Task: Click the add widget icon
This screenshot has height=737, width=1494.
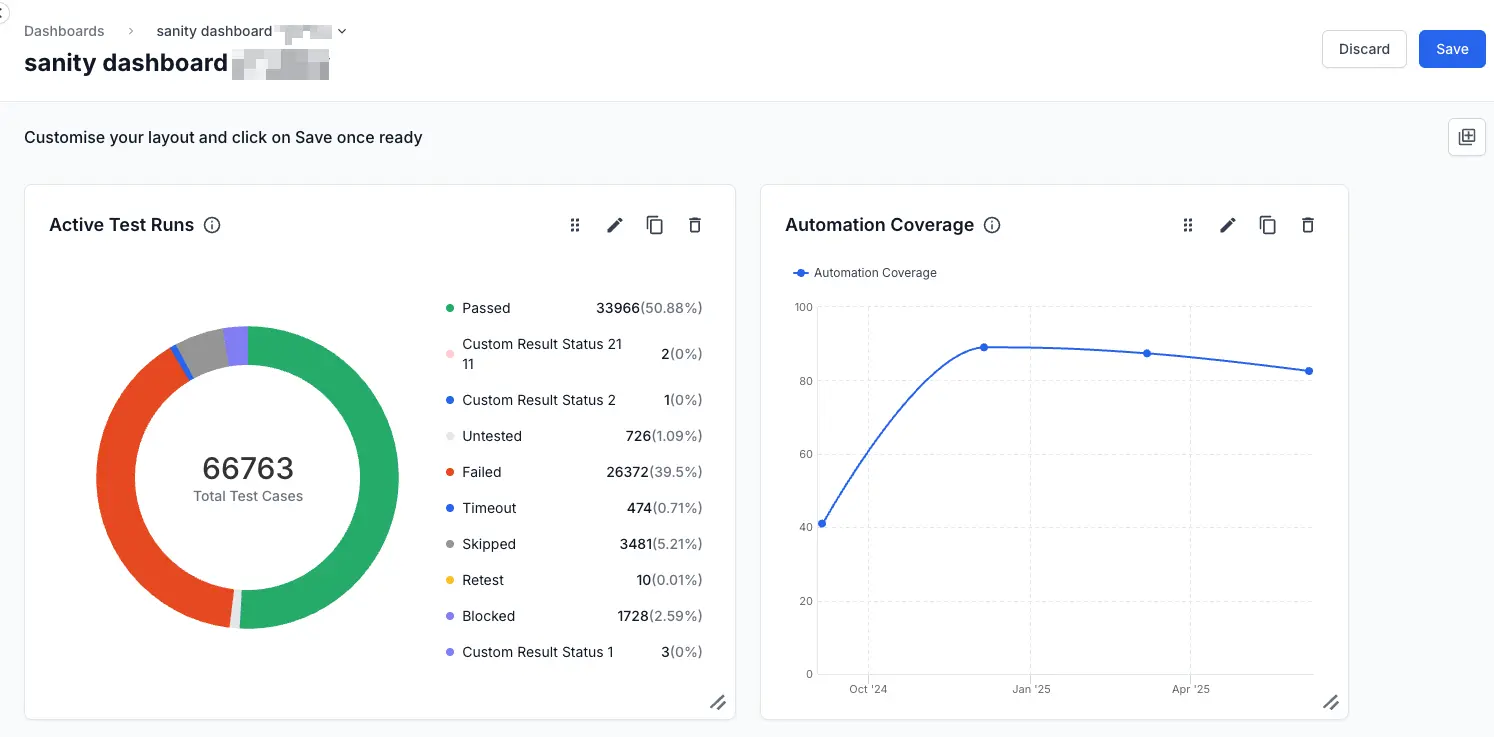Action: pyautogui.click(x=1467, y=137)
